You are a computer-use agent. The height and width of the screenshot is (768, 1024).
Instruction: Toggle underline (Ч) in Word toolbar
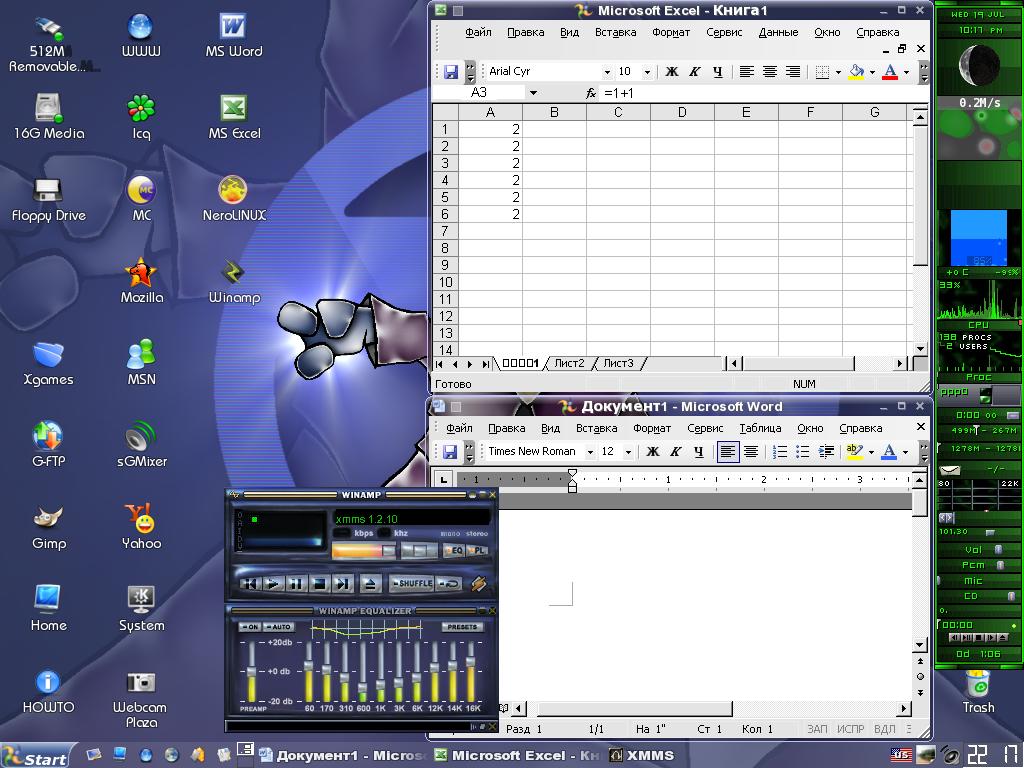[x=699, y=452]
